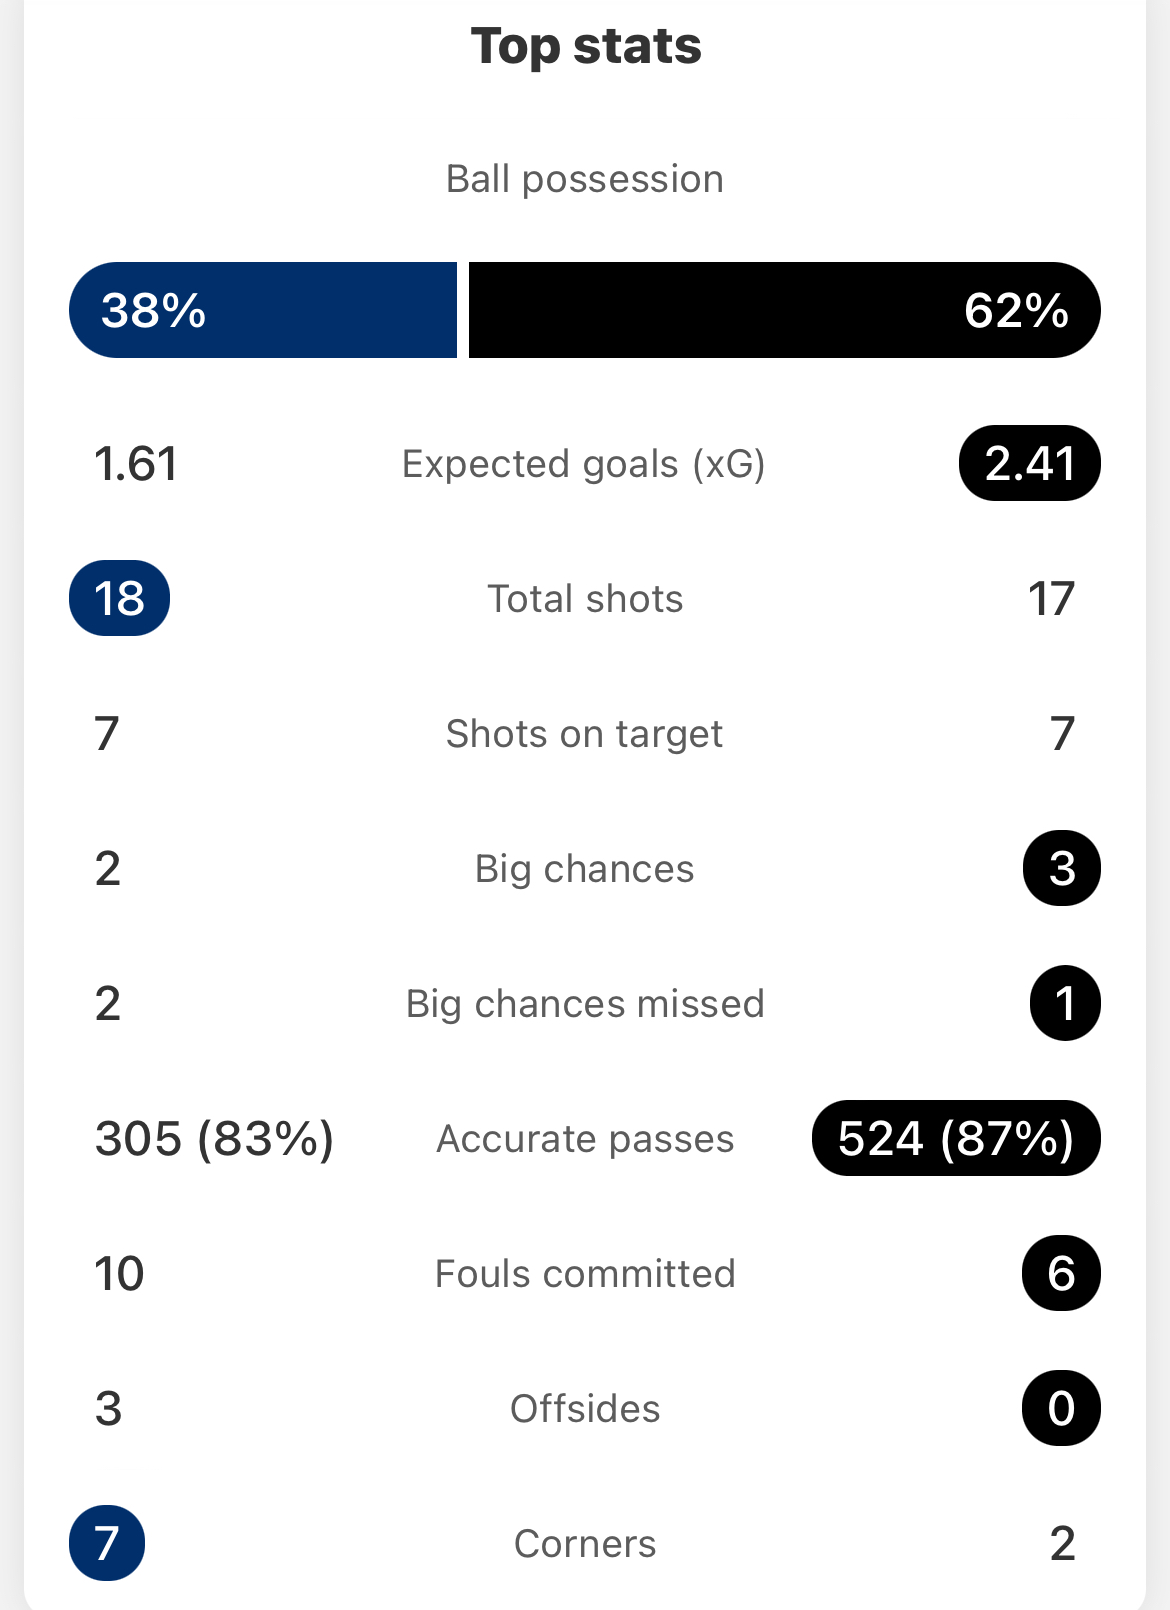Select the Big chances missed label
1170x1610 pixels.
click(x=585, y=1004)
